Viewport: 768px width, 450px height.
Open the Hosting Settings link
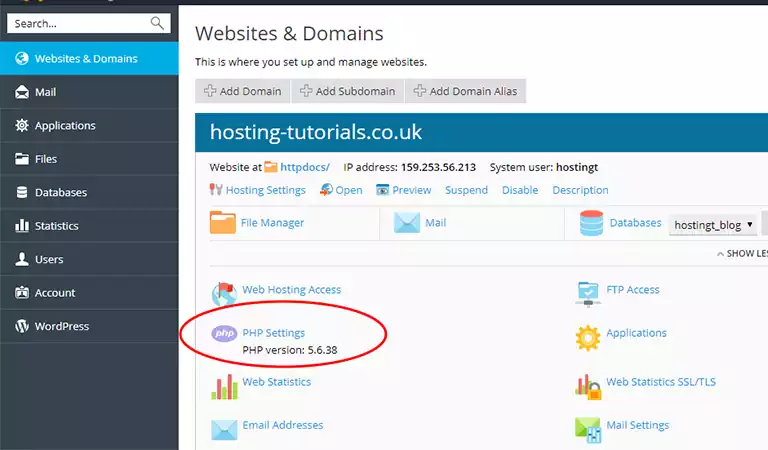coord(265,190)
